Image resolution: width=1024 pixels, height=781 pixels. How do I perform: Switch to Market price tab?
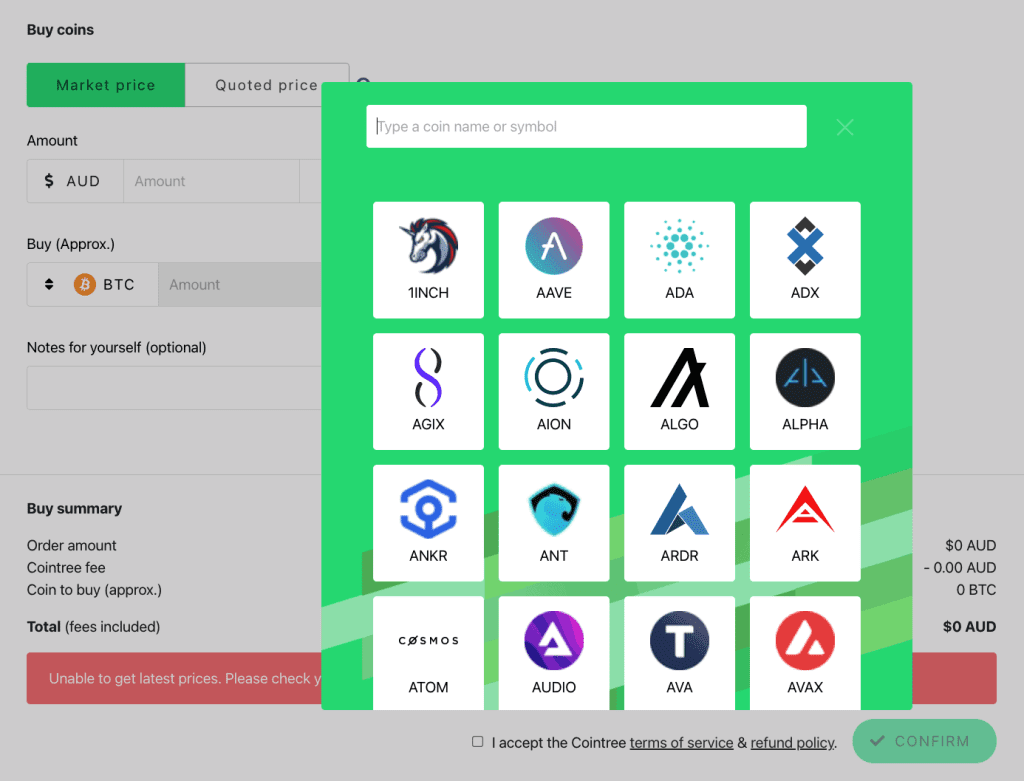pyautogui.click(x=106, y=85)
